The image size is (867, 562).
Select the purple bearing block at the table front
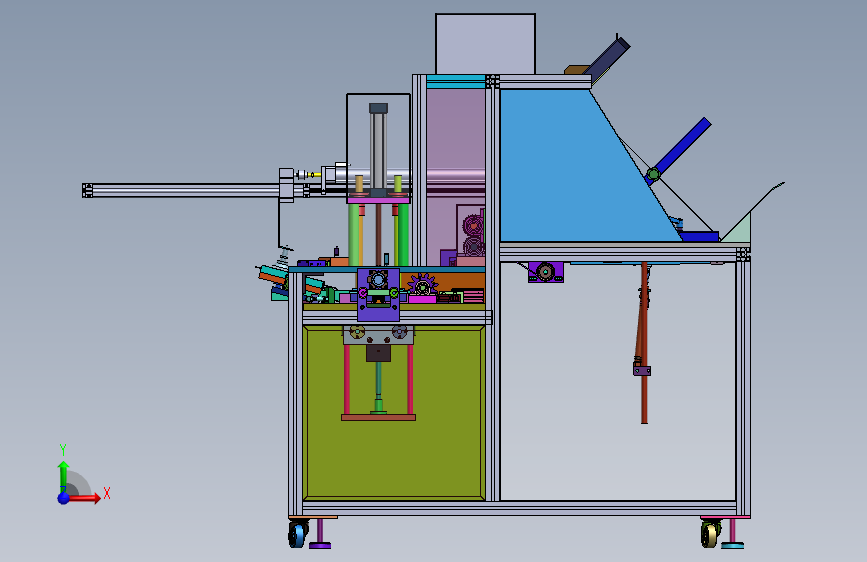pos(378,295)
